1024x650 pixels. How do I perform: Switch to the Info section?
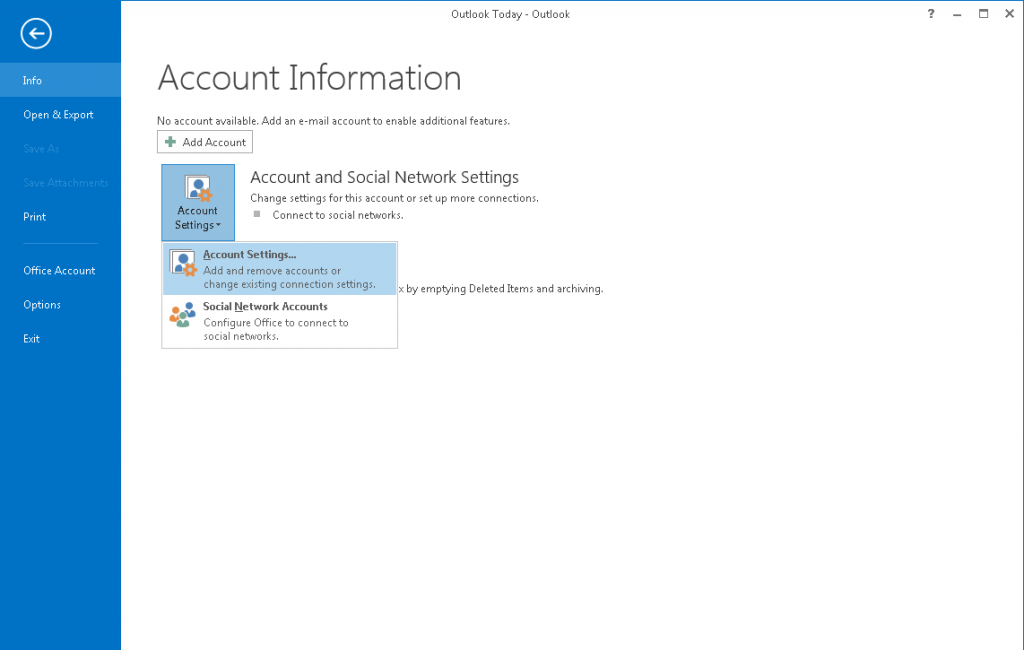tap(32, 80)
